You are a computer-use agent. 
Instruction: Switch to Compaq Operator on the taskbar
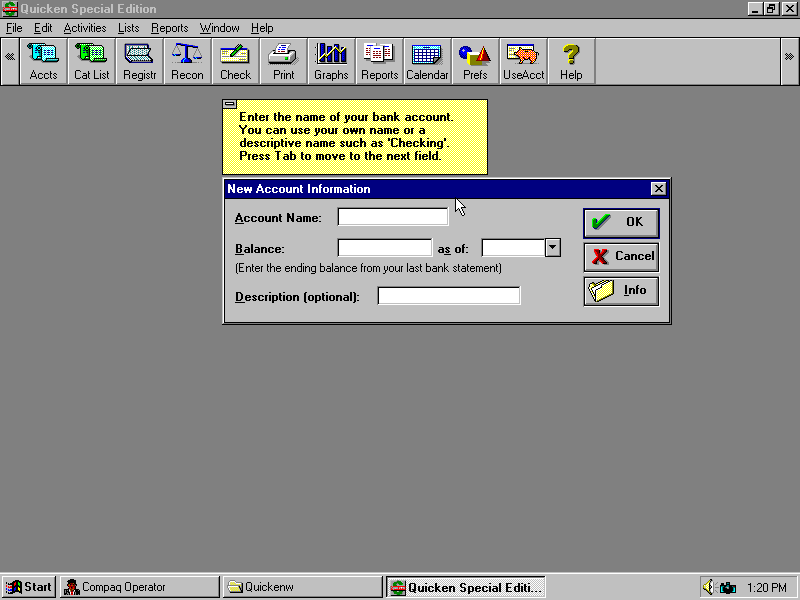click(140, 587)
